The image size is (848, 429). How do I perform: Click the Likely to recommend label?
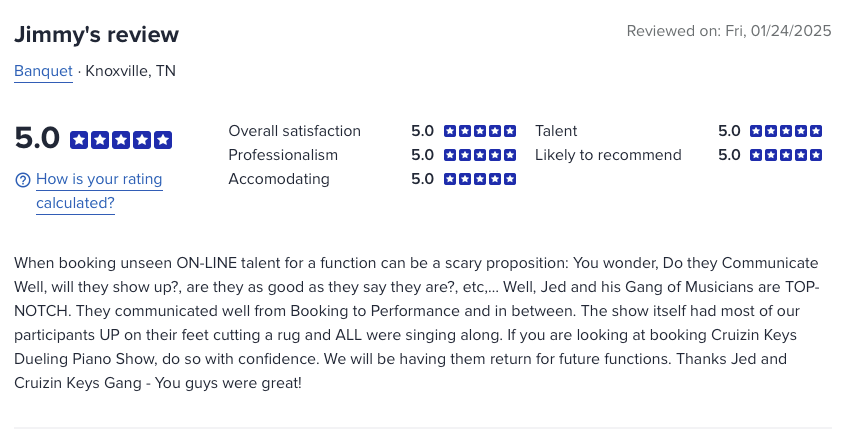click(608, 155)
